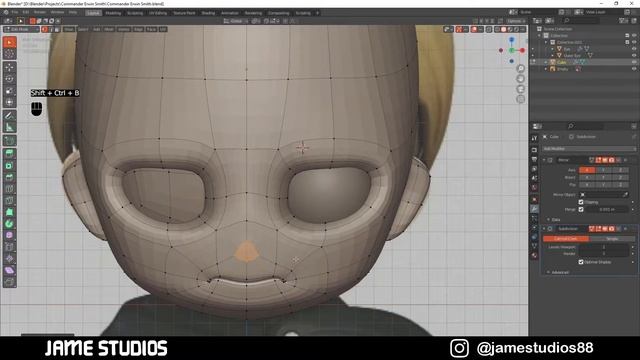Select the Select Box tool
The width and height of the screenshot is (640, 360).
pos(9,42)
